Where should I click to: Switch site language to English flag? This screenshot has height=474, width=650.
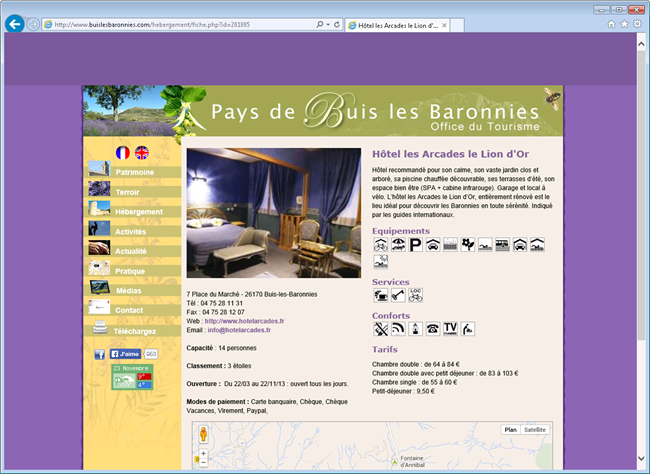click(x=142, y=153)
